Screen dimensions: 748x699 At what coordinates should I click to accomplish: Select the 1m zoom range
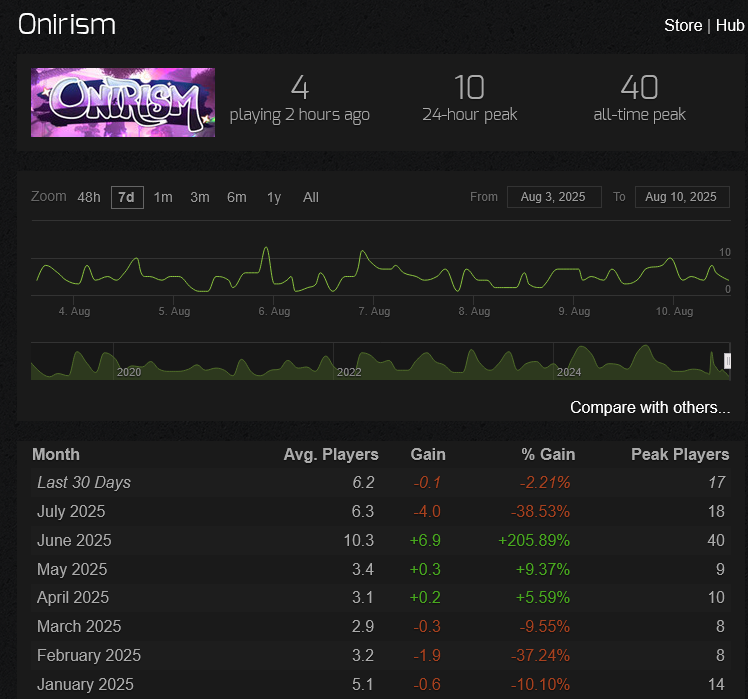(163, 197)
